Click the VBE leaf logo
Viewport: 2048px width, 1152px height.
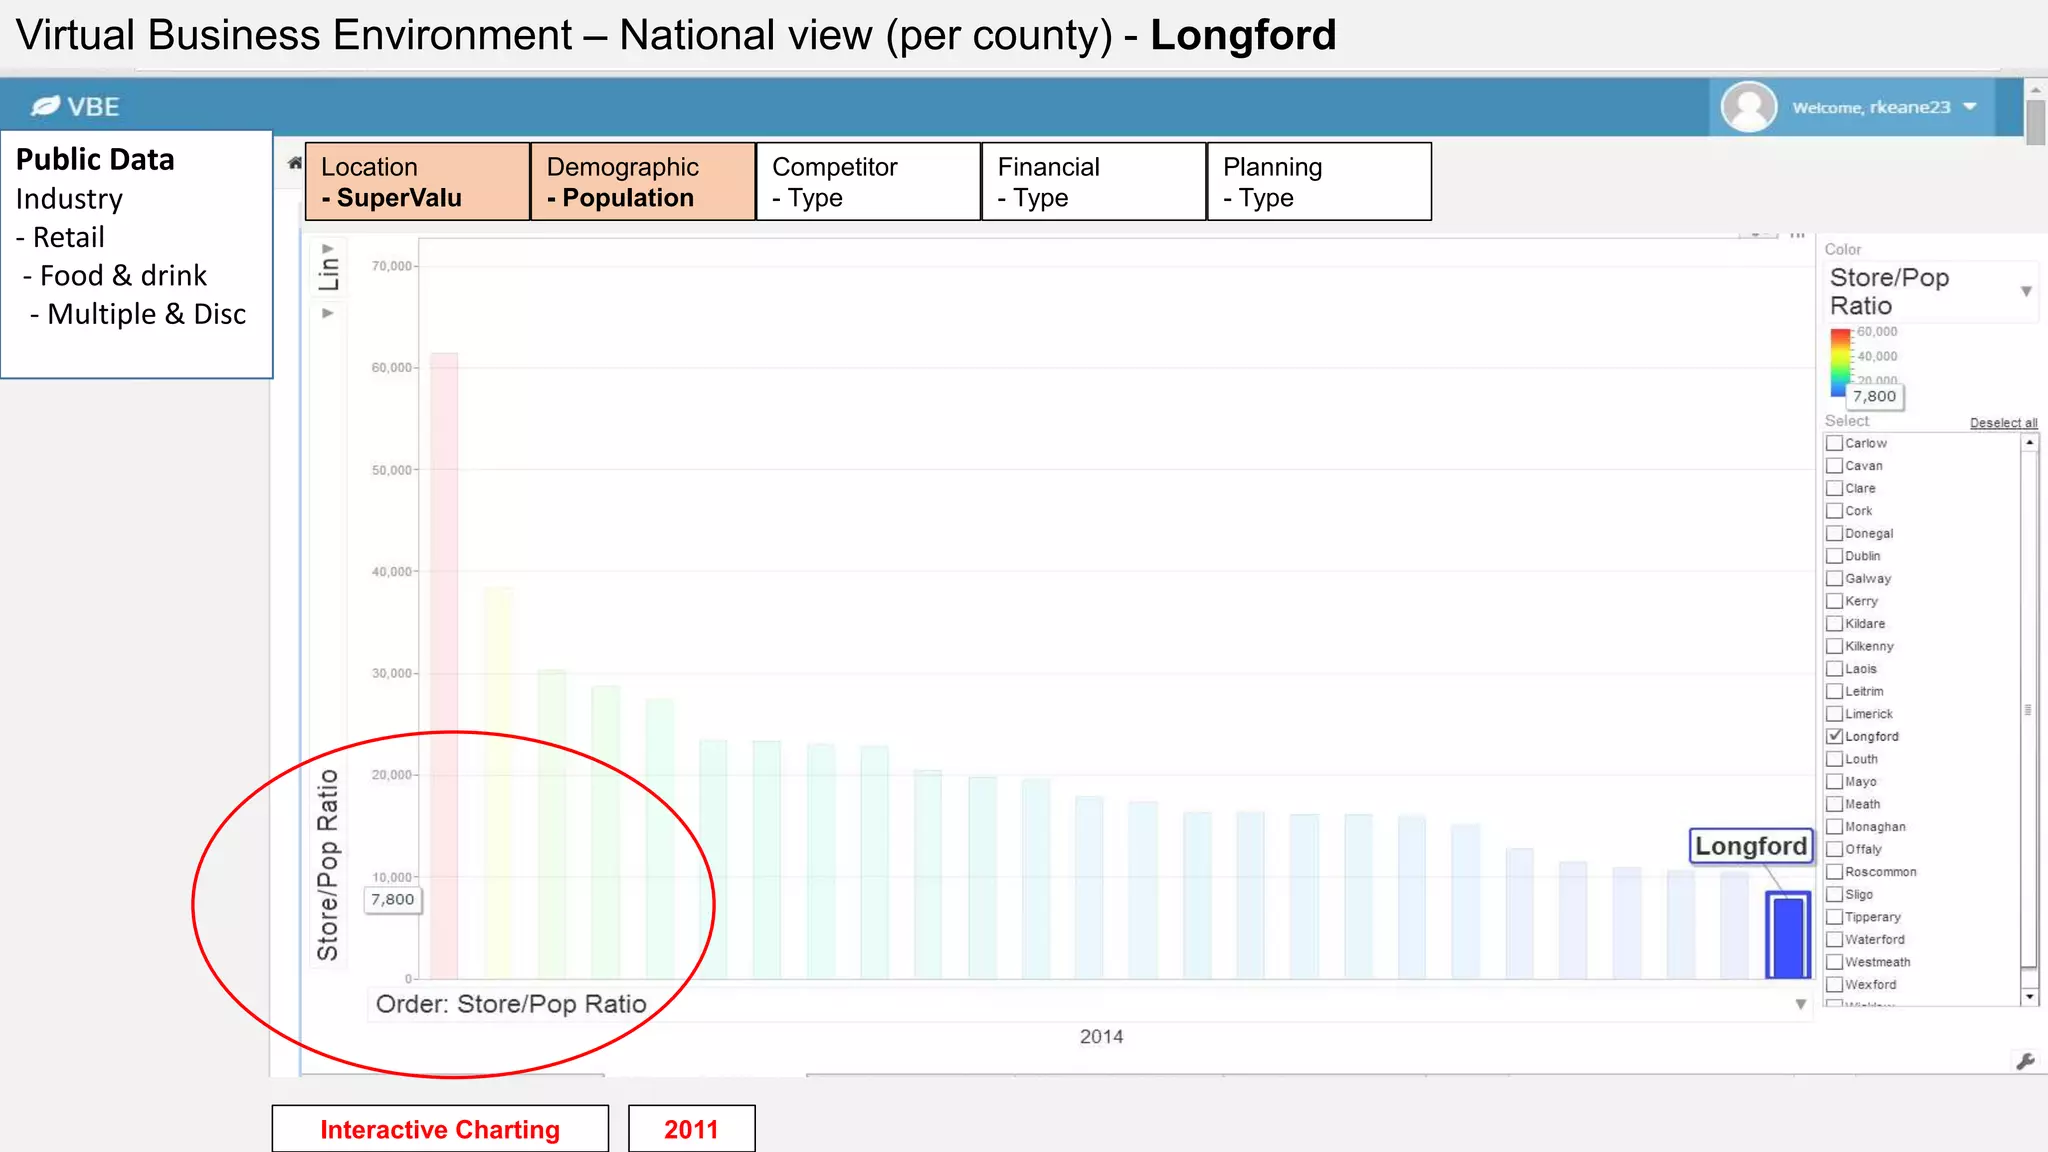coord(45,106)
